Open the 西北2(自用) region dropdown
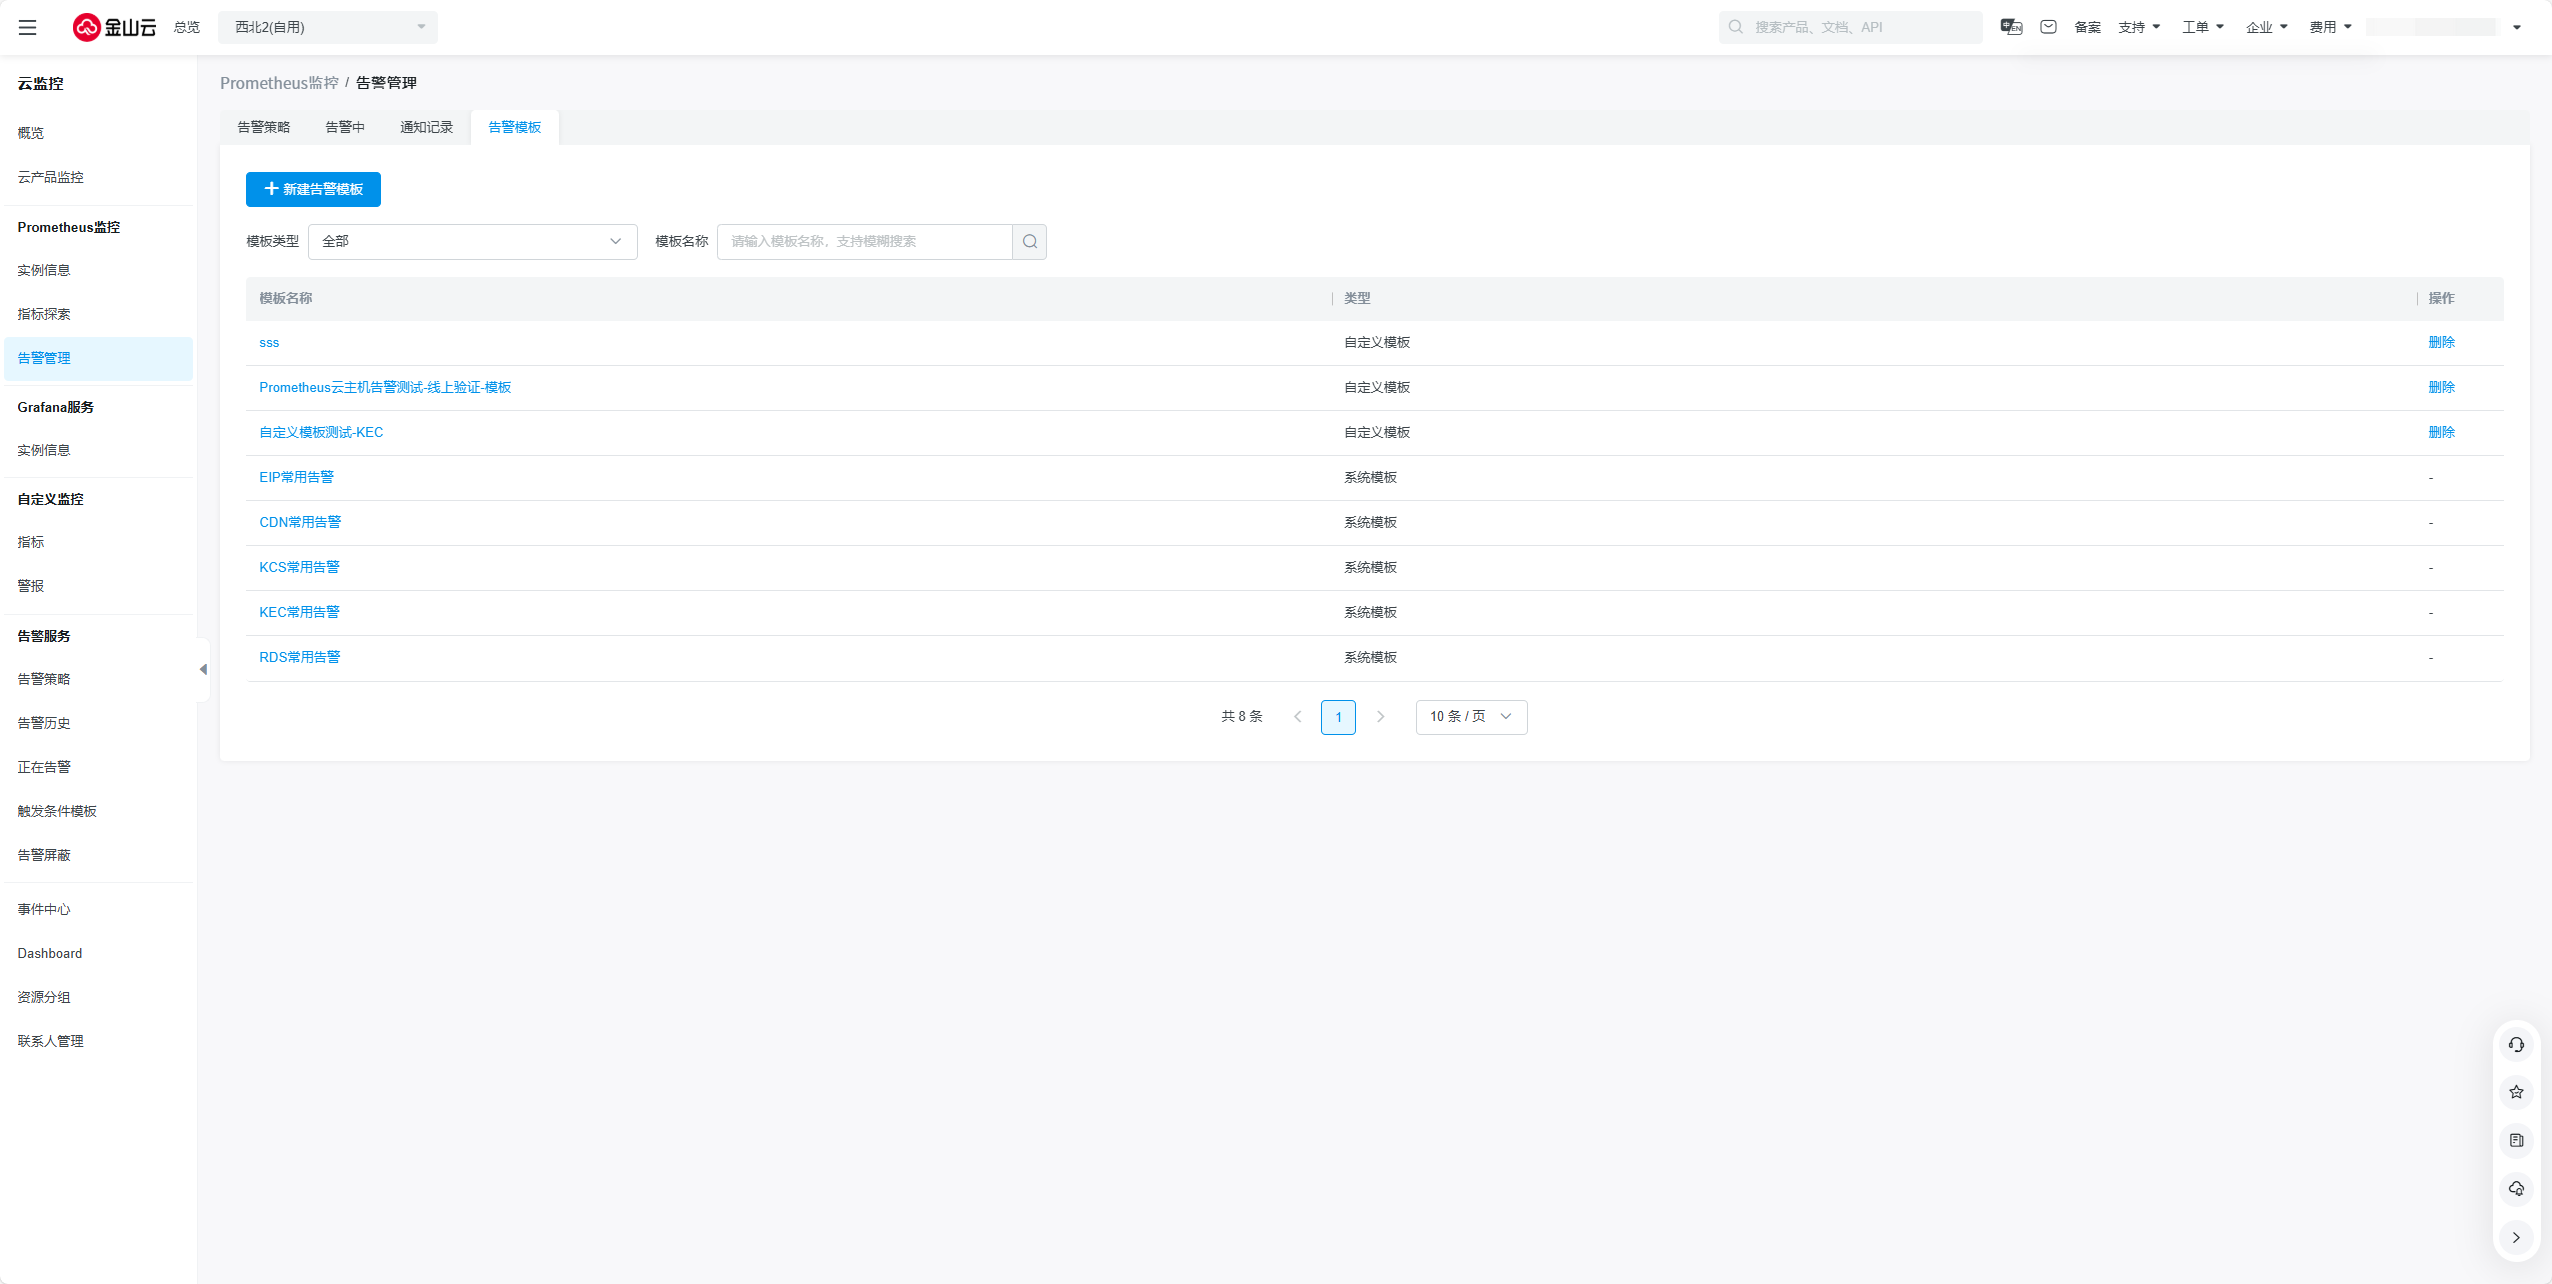The image size is (2552, 1284). click(328, 27)
